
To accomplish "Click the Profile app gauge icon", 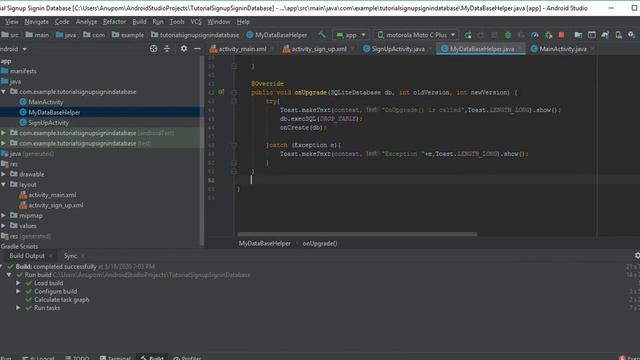I will click(535, 35).
